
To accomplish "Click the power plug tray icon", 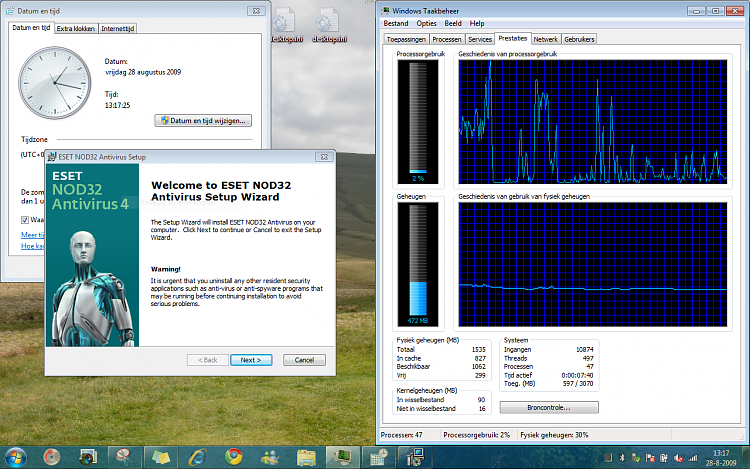I will (x=663, y=458).
